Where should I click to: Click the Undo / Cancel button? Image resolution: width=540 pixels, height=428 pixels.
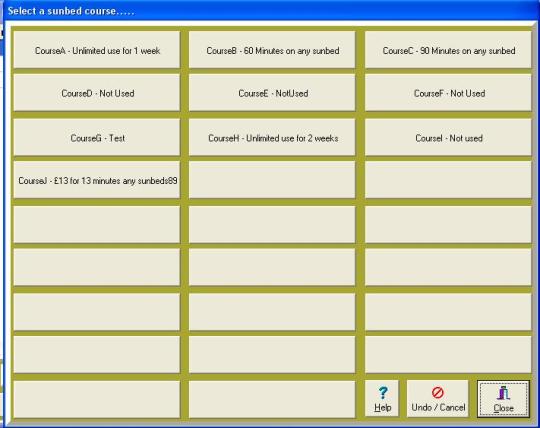[x=438, y=399]
